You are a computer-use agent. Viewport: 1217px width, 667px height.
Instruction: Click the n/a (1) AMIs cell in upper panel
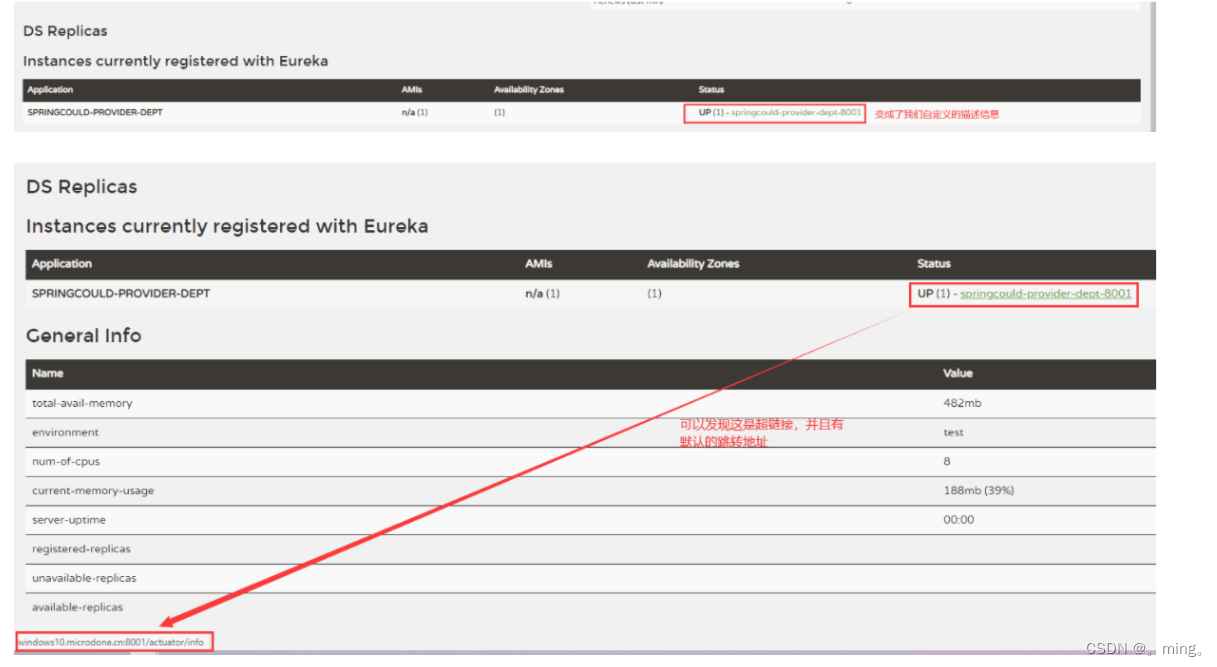(x=415, y=113)
